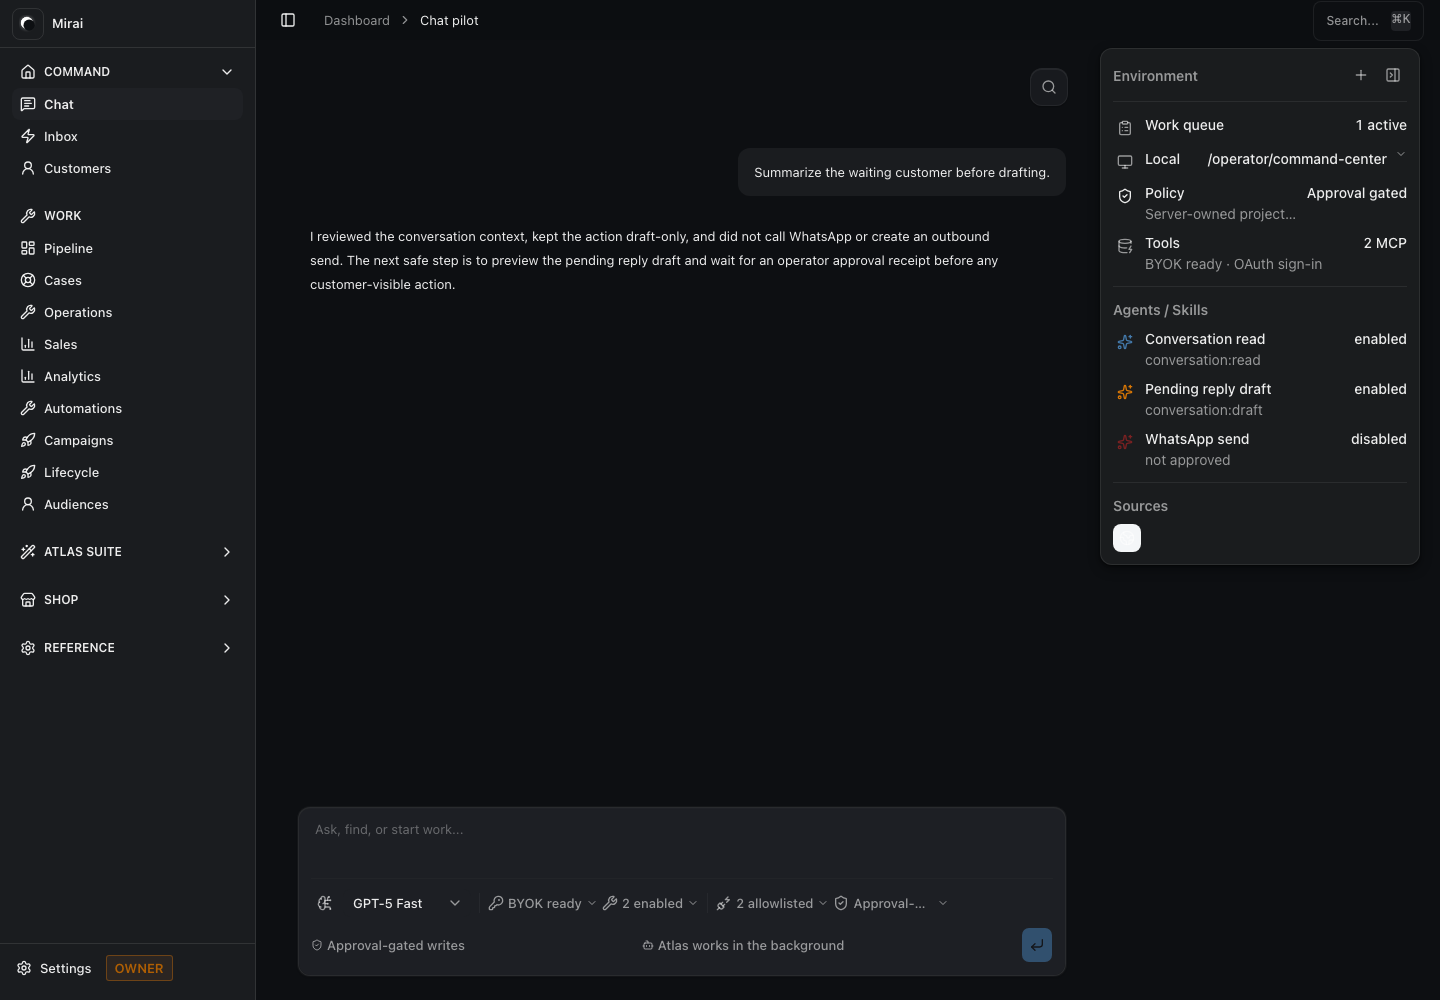Expand the REFERENCE section

[128, 648]
